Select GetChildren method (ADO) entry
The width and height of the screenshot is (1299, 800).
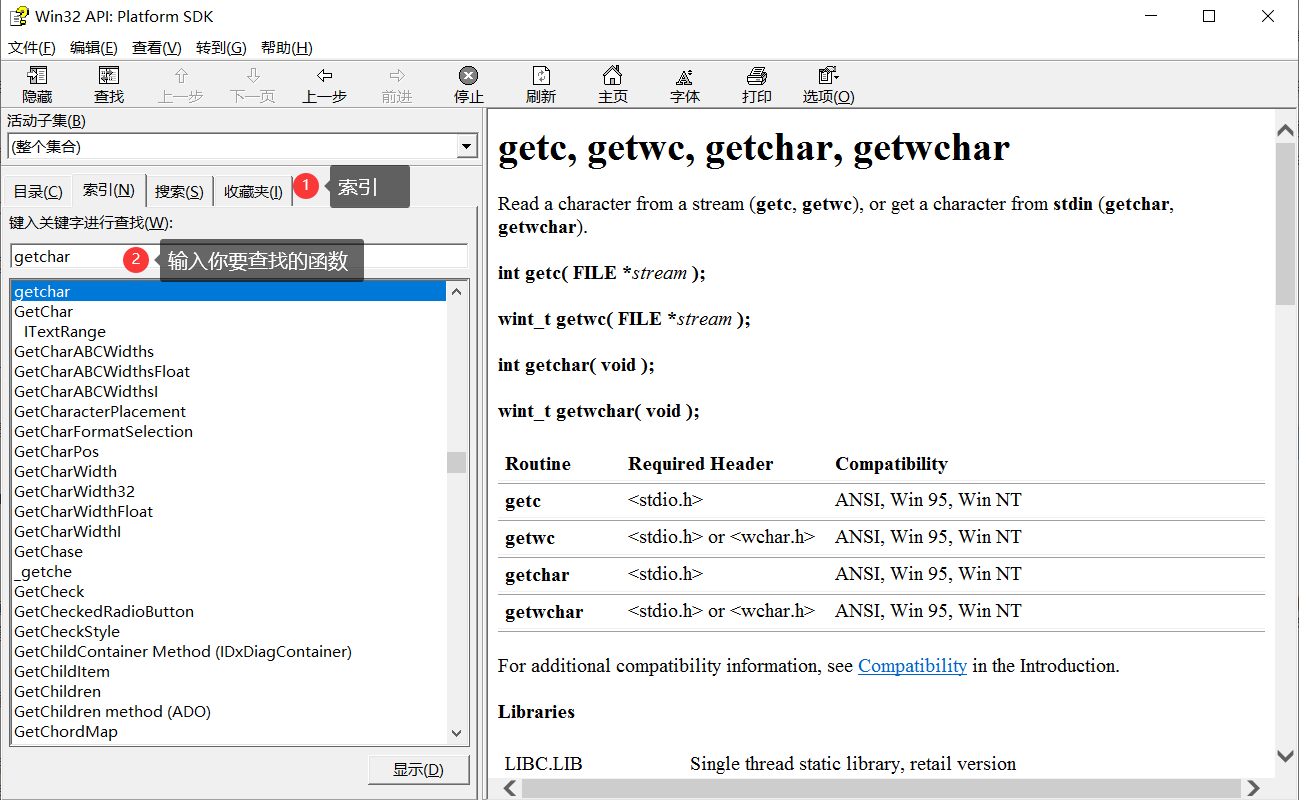113,712
